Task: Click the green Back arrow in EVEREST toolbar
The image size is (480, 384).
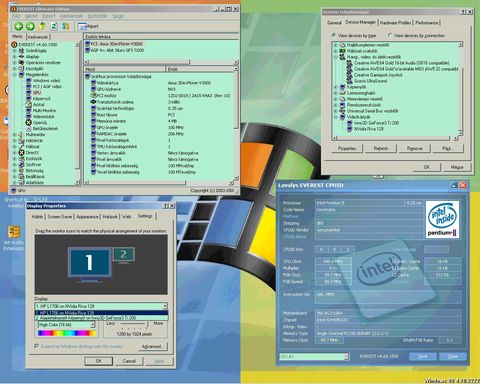Action: (19, 26)
